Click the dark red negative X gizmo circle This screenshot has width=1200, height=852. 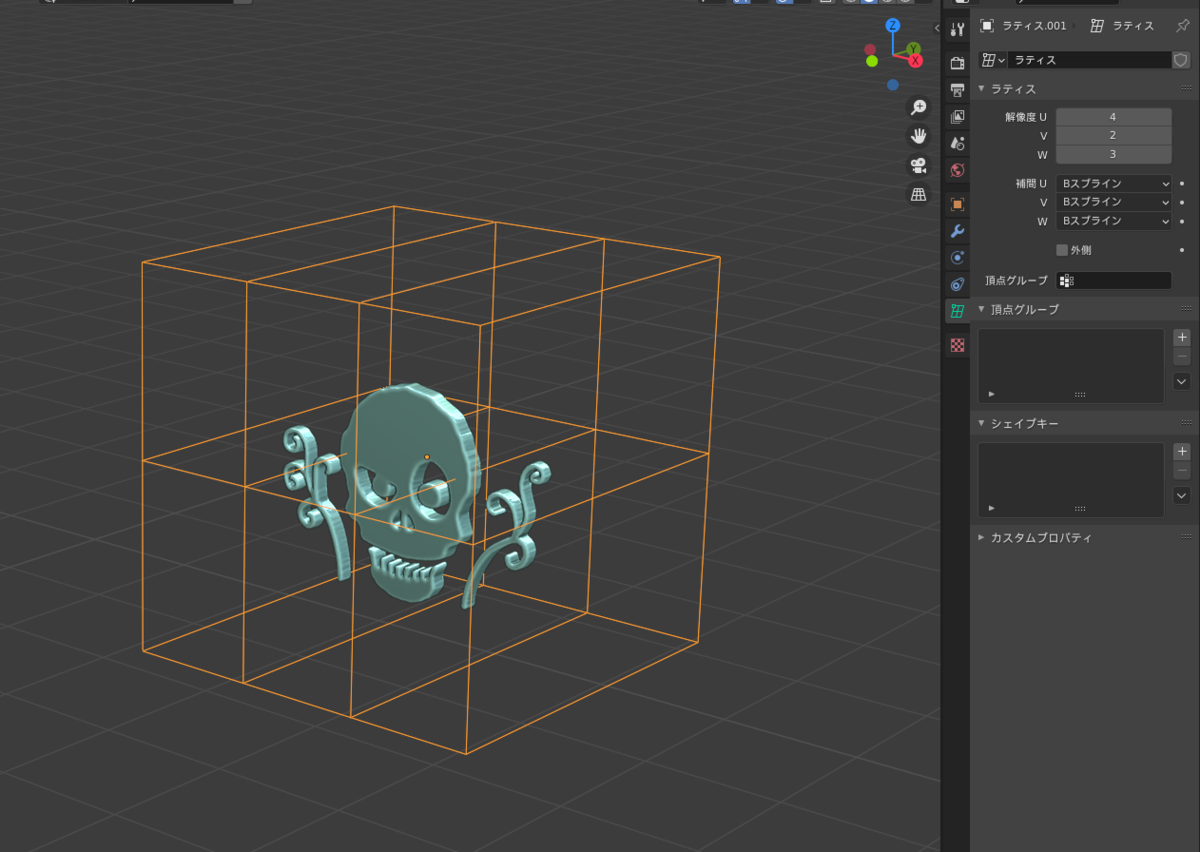[870, 49]
